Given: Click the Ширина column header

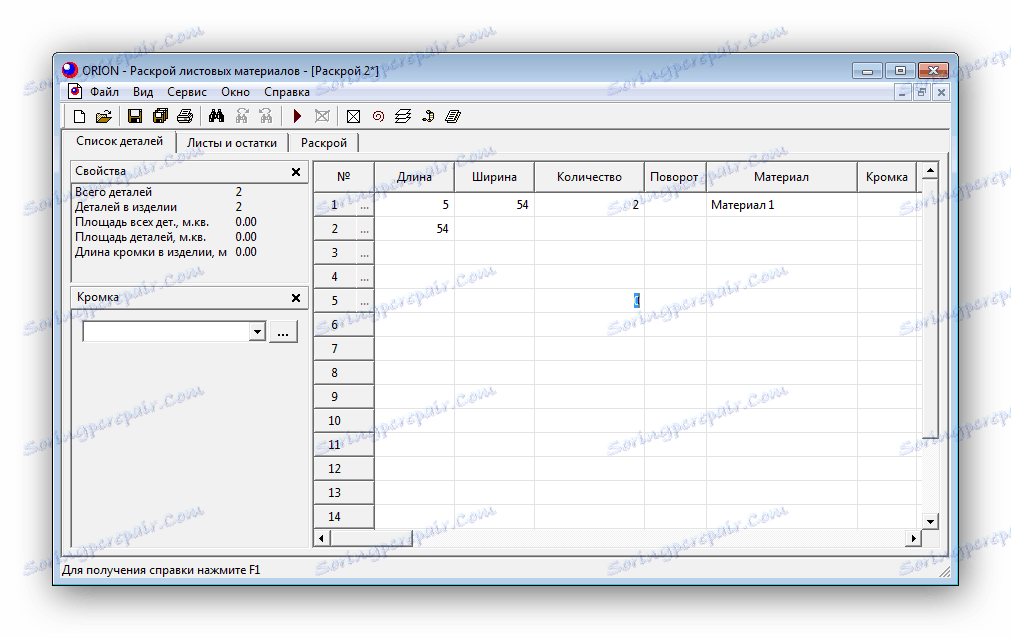Looking at the screenshot, I should [x=495, y=177].
